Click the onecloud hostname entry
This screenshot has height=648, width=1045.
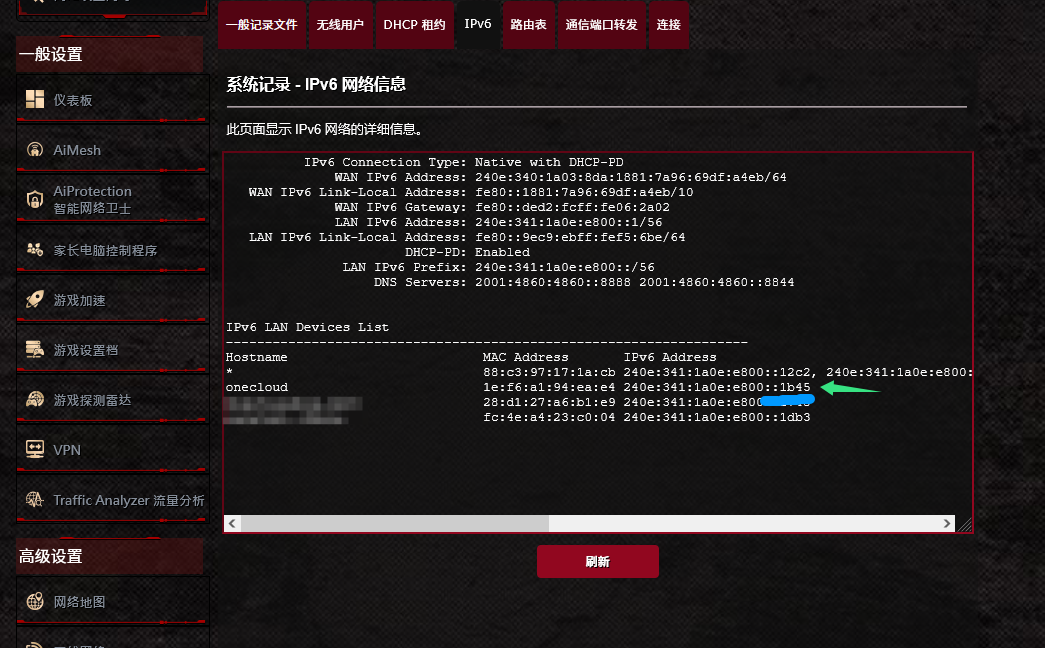tap(257, 387)
